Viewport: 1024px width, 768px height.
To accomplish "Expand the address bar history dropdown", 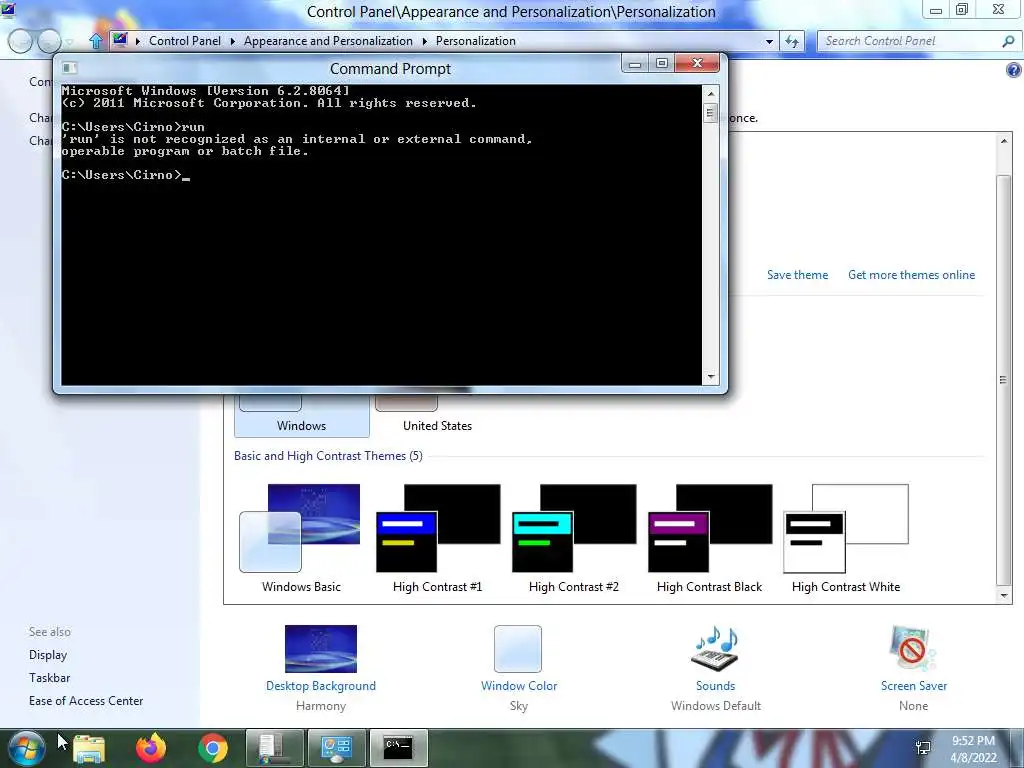I will point(769,41).
